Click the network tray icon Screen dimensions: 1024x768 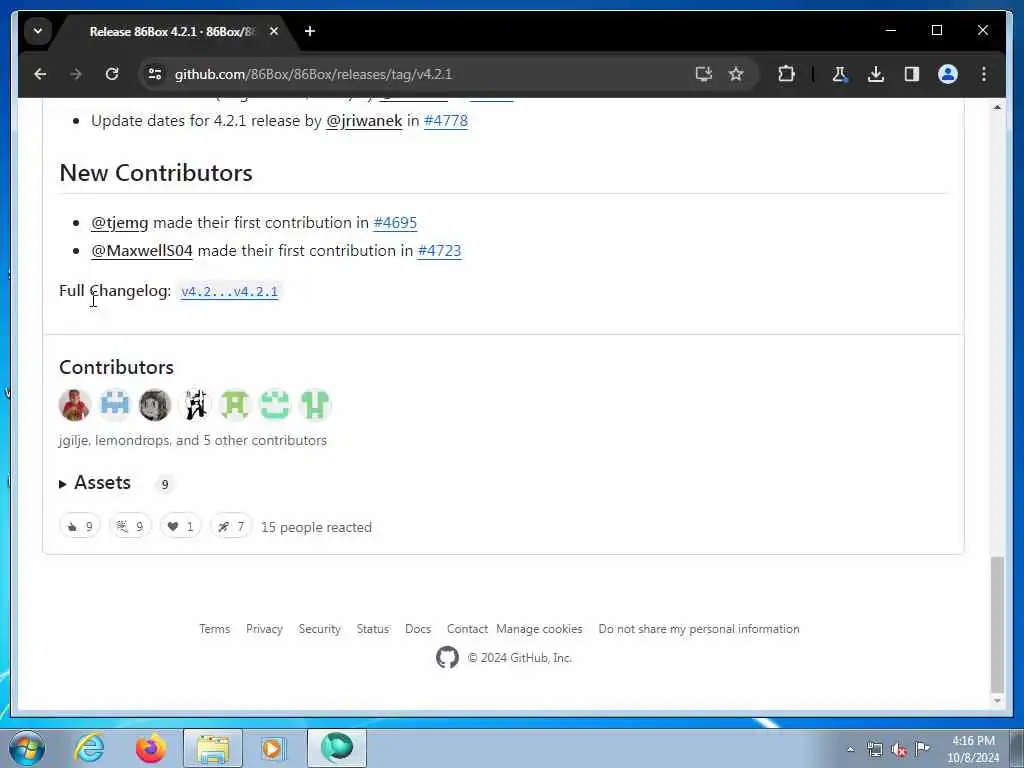tap(874, 750)
